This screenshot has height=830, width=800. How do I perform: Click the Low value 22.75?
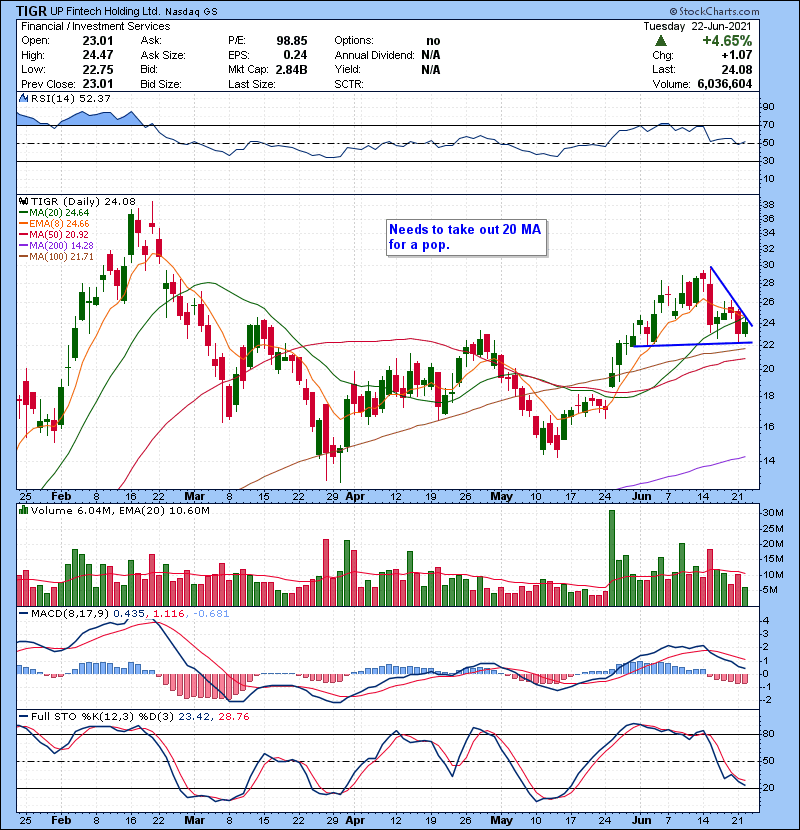[x=98, y=69]
